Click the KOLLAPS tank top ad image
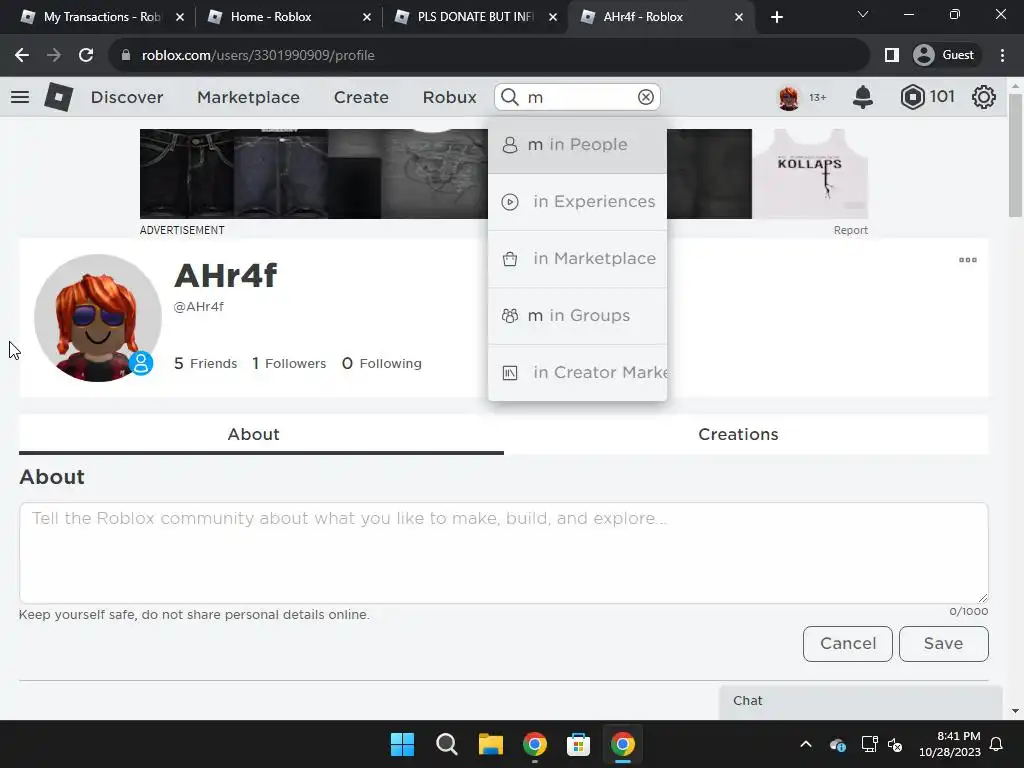The image size is (1024, 768). click(x=810, y=174)
